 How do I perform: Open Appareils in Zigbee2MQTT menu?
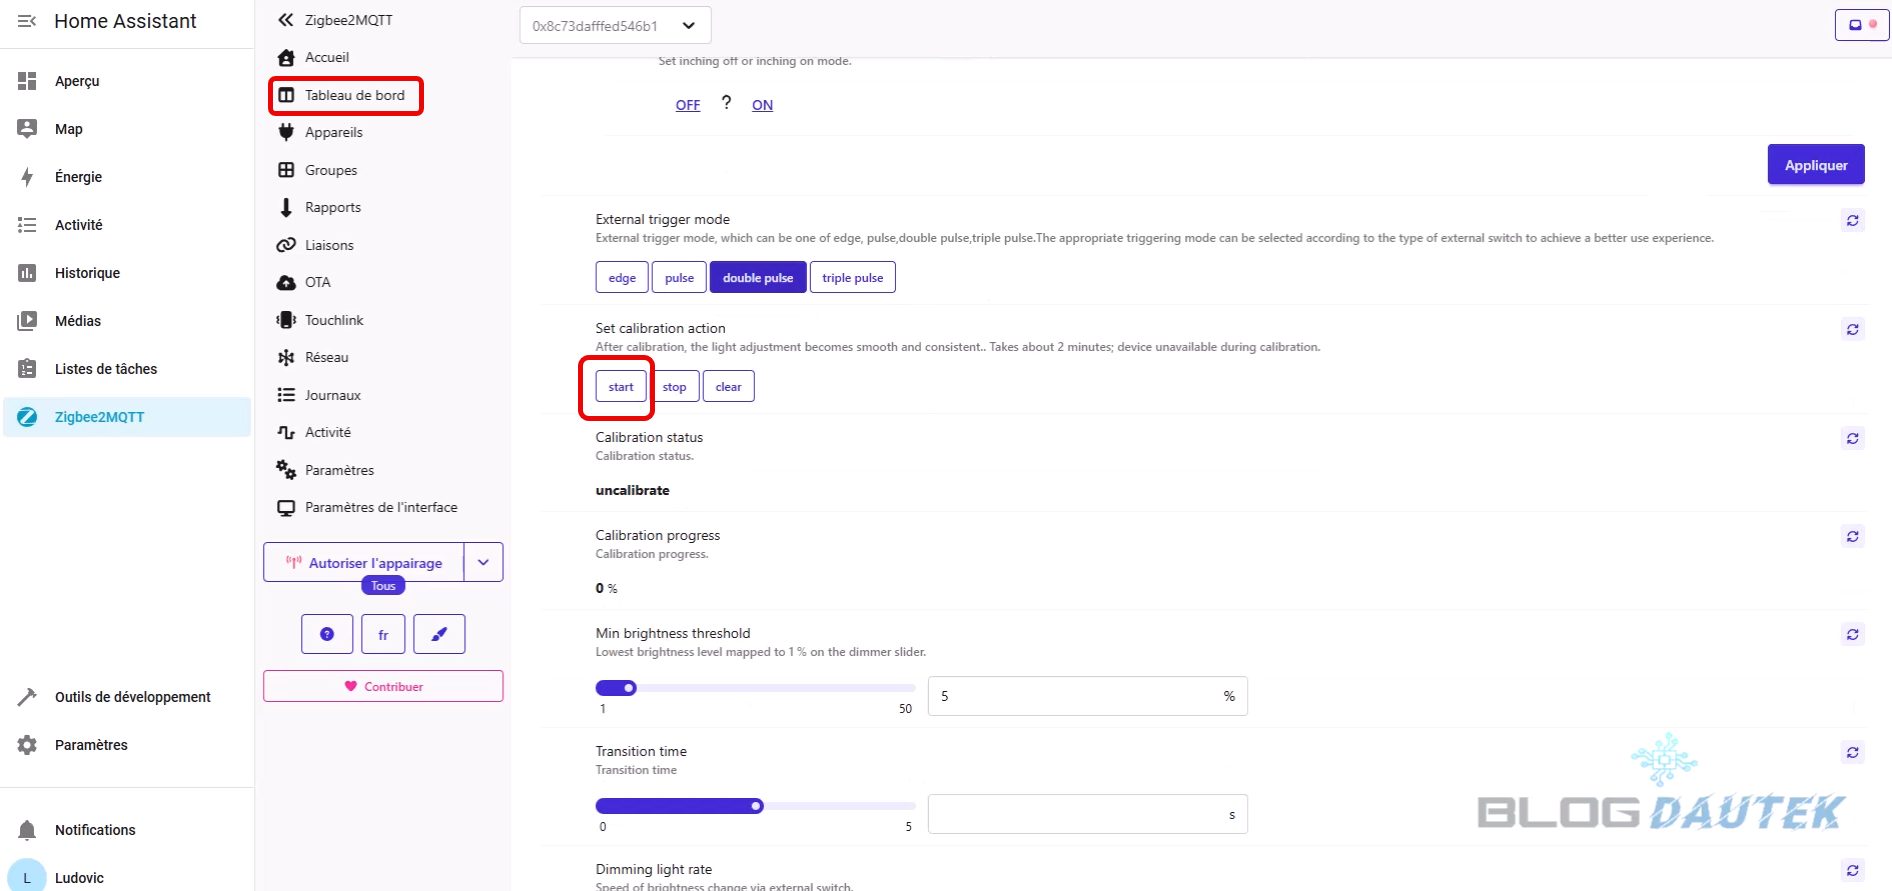point(333,132)
